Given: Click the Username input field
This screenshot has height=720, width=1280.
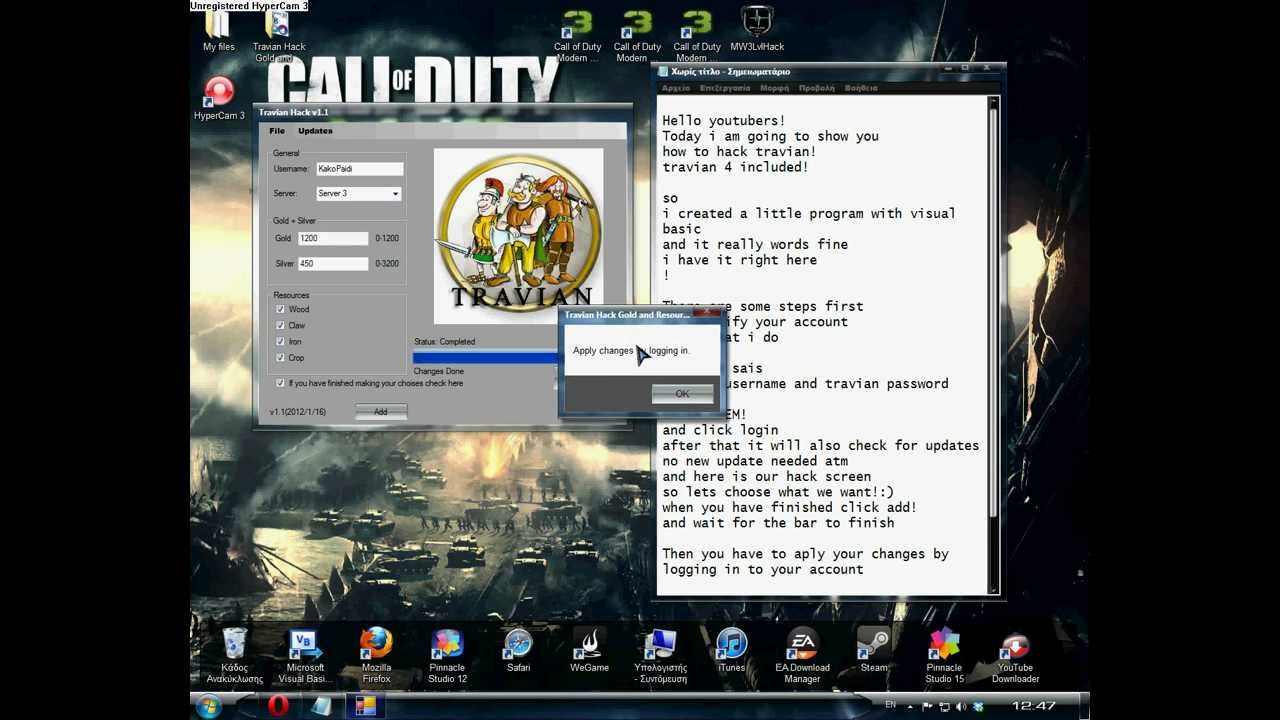Looking at the screenshot, I should (x=360, y=169).
